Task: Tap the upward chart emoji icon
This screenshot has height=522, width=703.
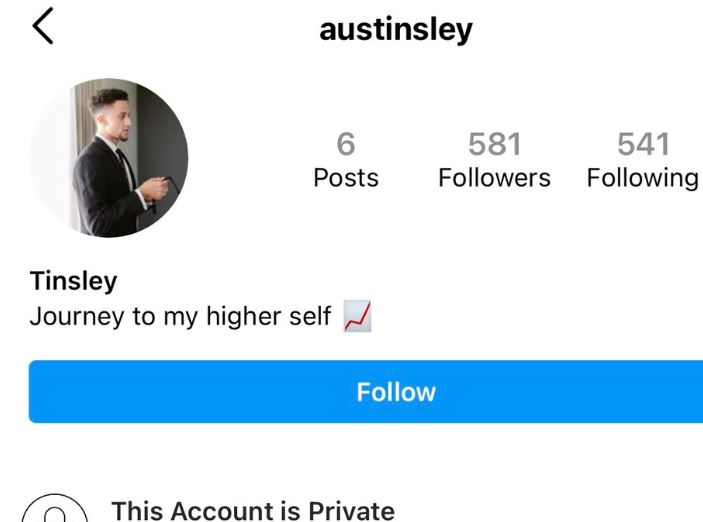Action: [357, 316]
